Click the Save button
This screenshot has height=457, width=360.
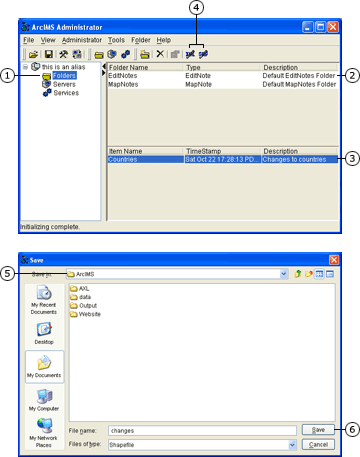(318, 430)
